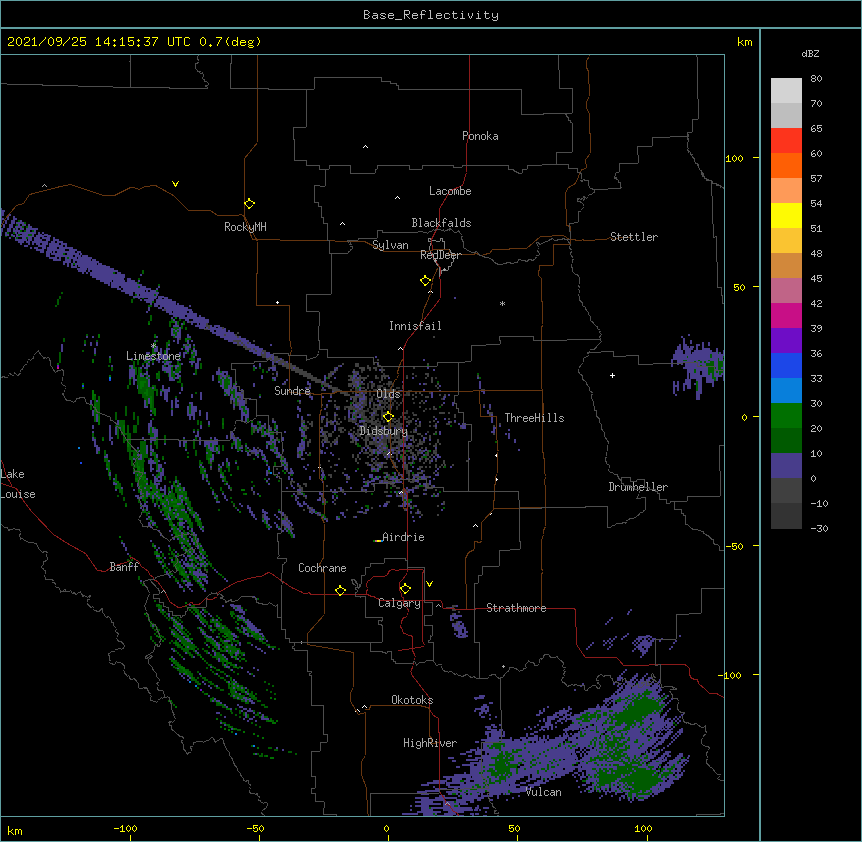Image resolution: width=862 pixels, height=842 pixels.
Task: Click the purple 10 dBZ legend swatch
Action: pos(786,466)
